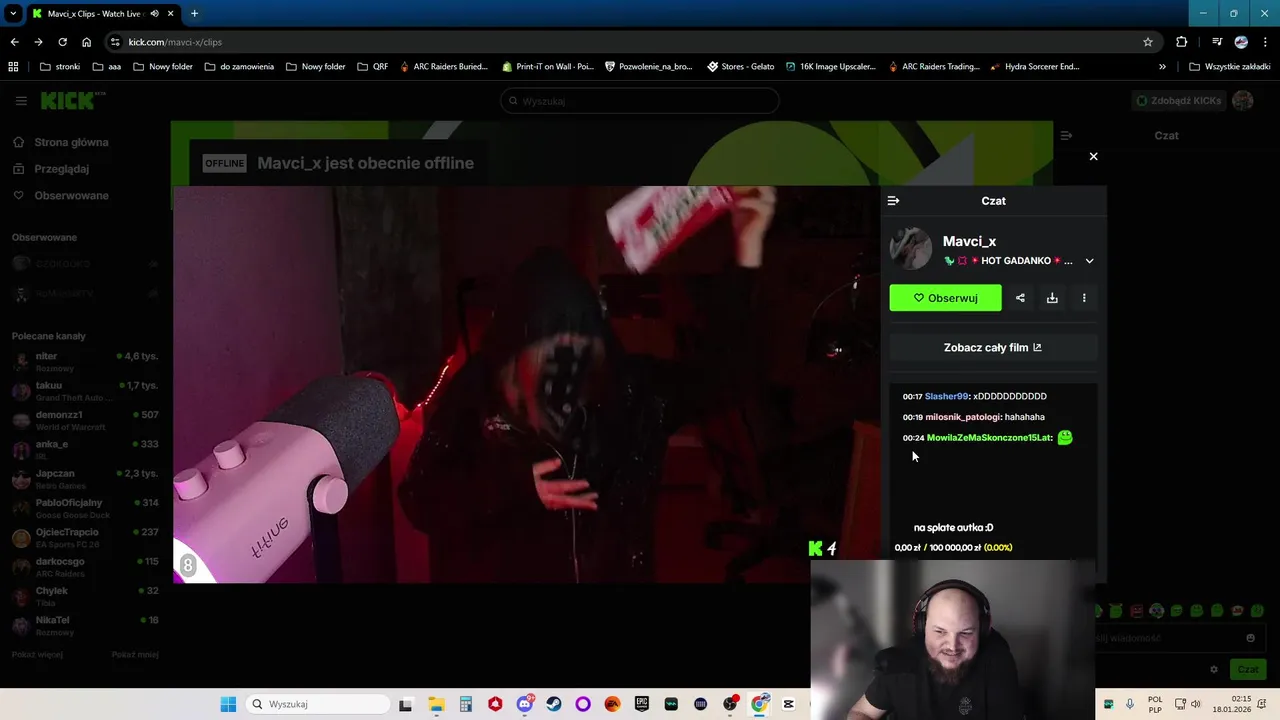Click the milosnik_patologi username in chat
The image size is (1280, 720).
click(963, 417)
